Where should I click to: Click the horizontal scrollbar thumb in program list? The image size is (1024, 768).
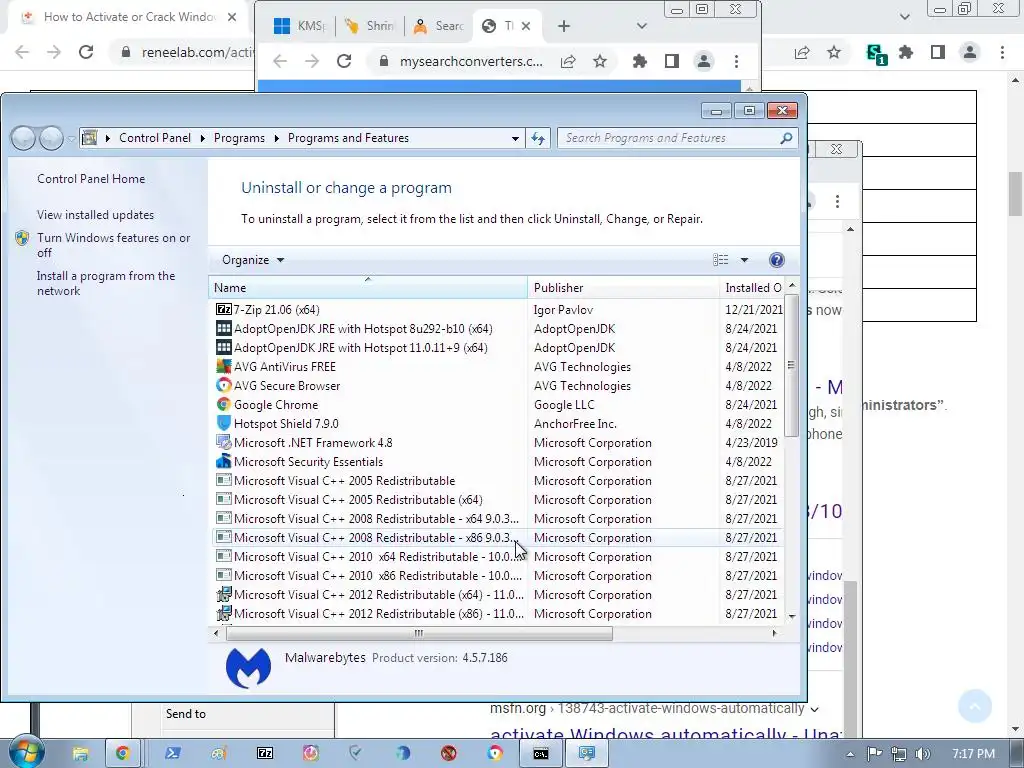pyautogui.click(x=419, y=633)
